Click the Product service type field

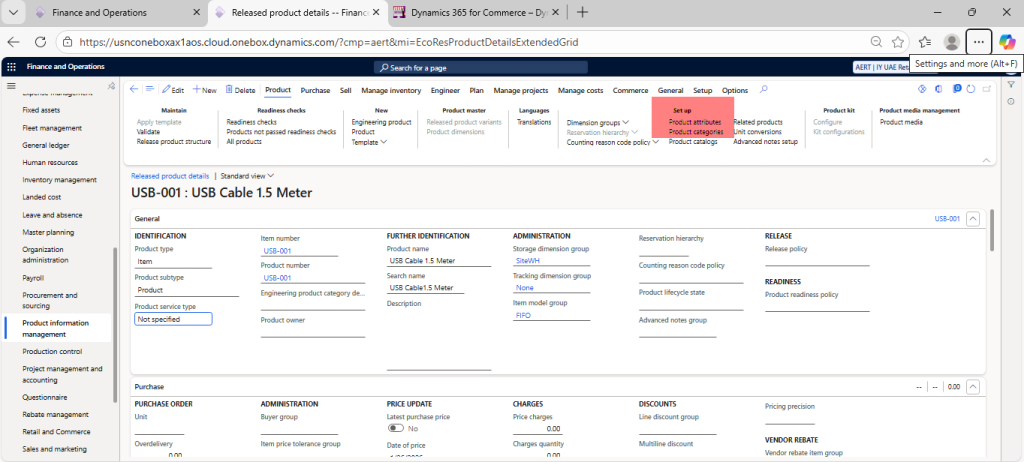pyautogui.click(x=173, y=319)
